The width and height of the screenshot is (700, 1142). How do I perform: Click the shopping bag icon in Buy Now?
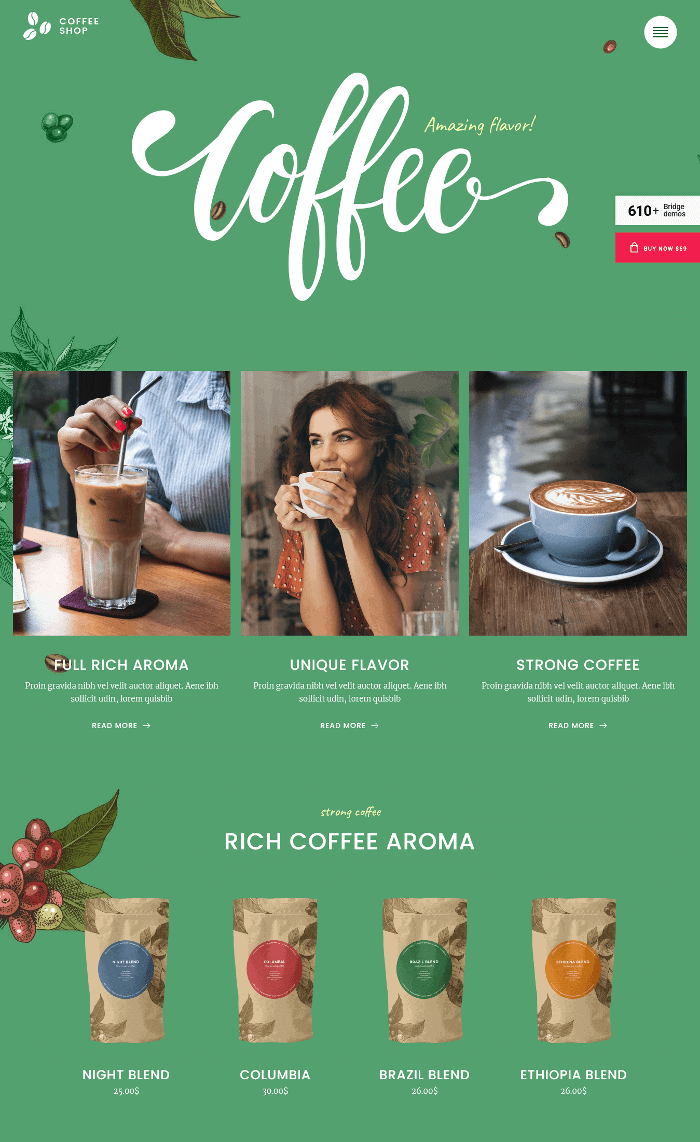[x=634, y=248]
